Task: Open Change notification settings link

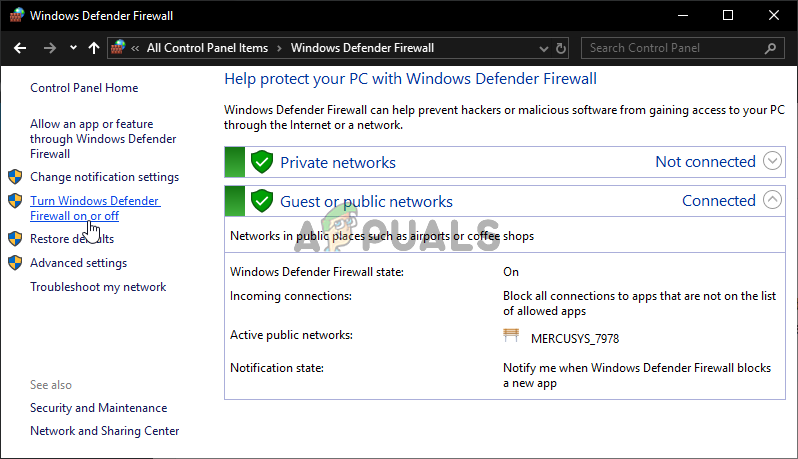Action: point(104,177)
